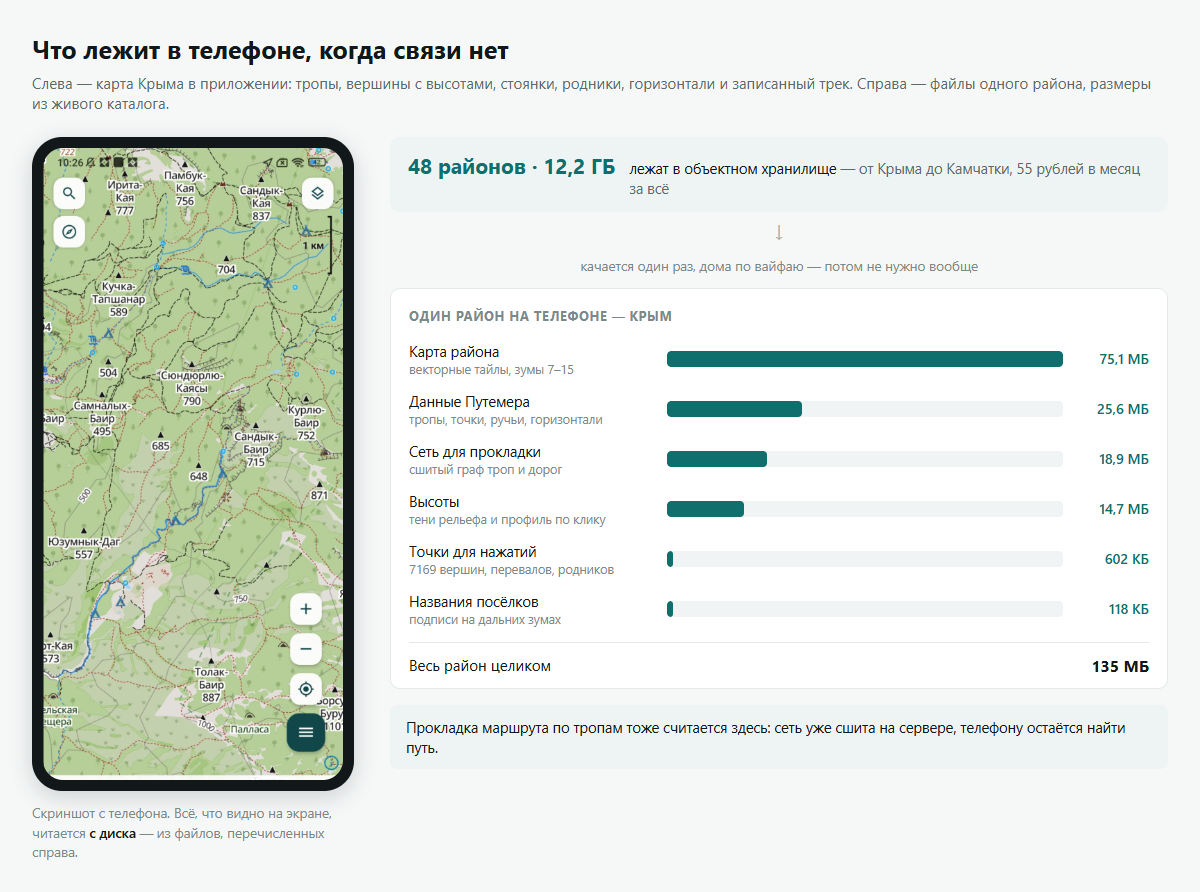Click the '135 МБ' total value

click(1120, 666)
